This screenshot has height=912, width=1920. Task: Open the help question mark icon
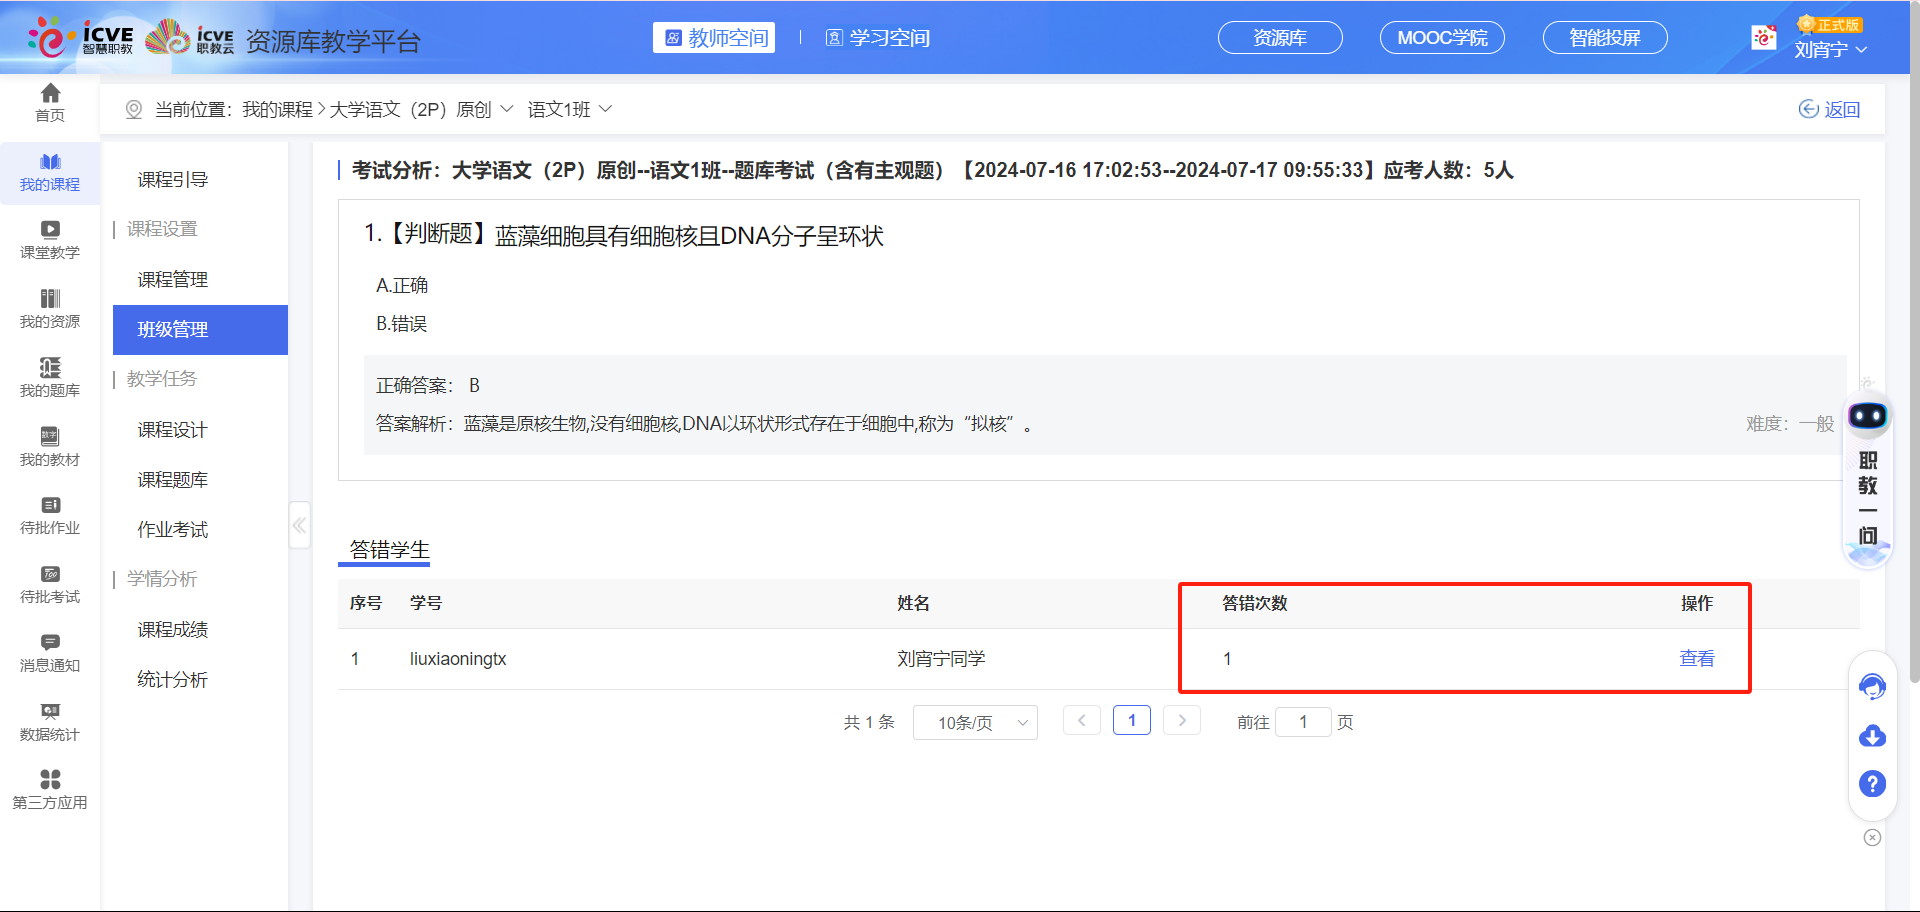1872,784
